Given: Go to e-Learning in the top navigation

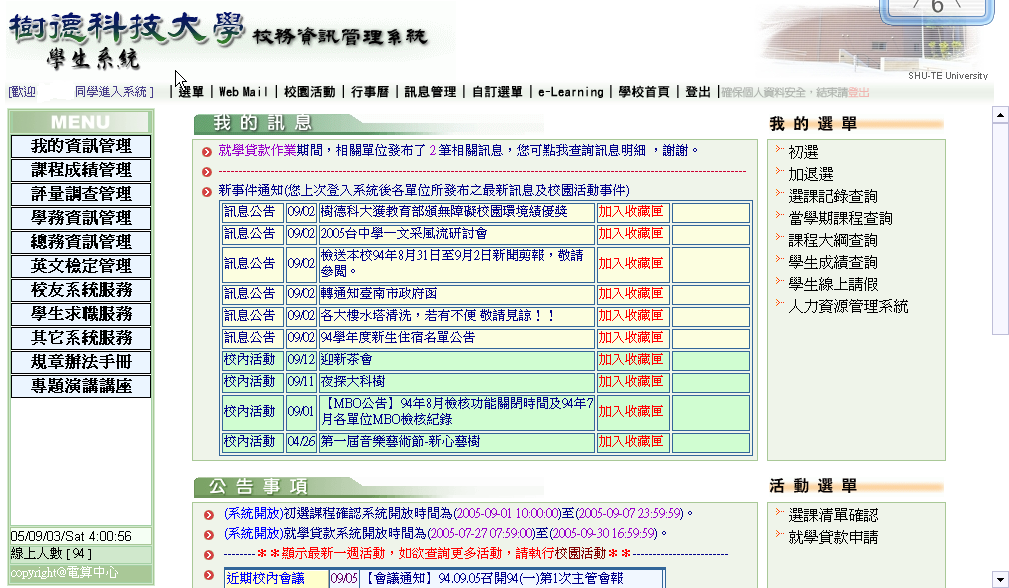Looking at the screenshot, I should (570, 92).
